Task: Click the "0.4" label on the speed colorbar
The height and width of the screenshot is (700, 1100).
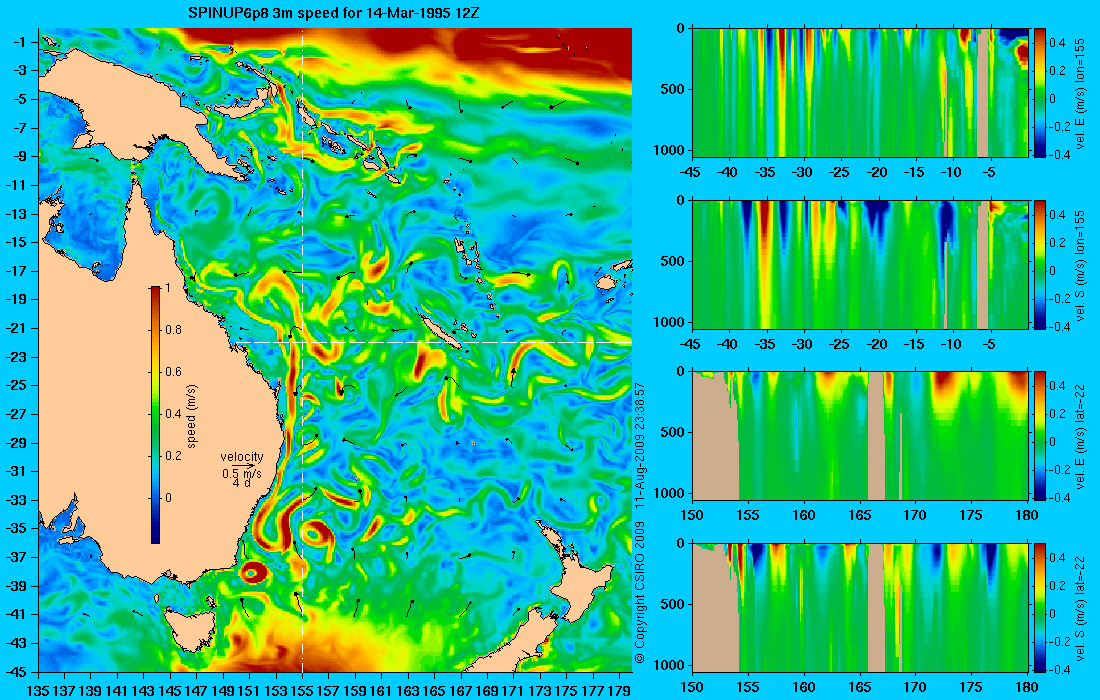Action: pos(173,414)
